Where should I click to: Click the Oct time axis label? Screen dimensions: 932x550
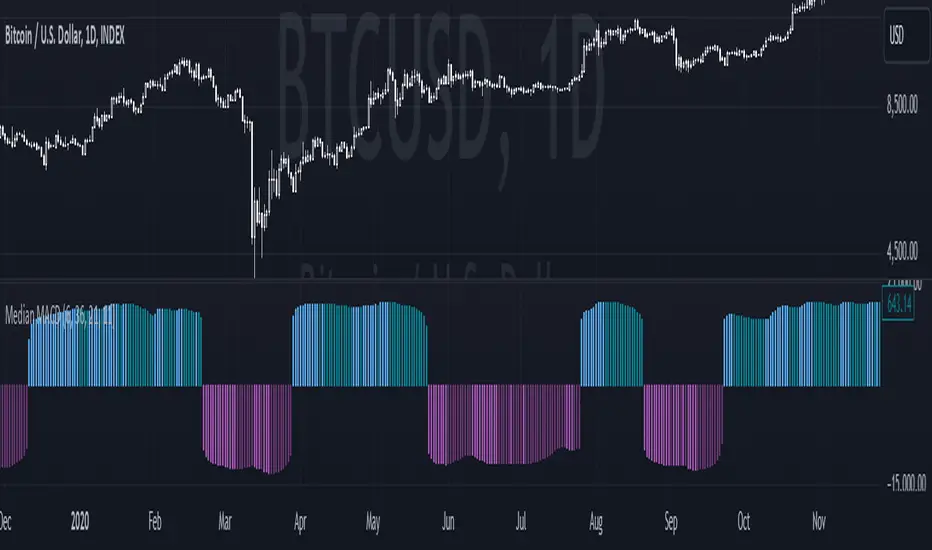pos(744,522)
